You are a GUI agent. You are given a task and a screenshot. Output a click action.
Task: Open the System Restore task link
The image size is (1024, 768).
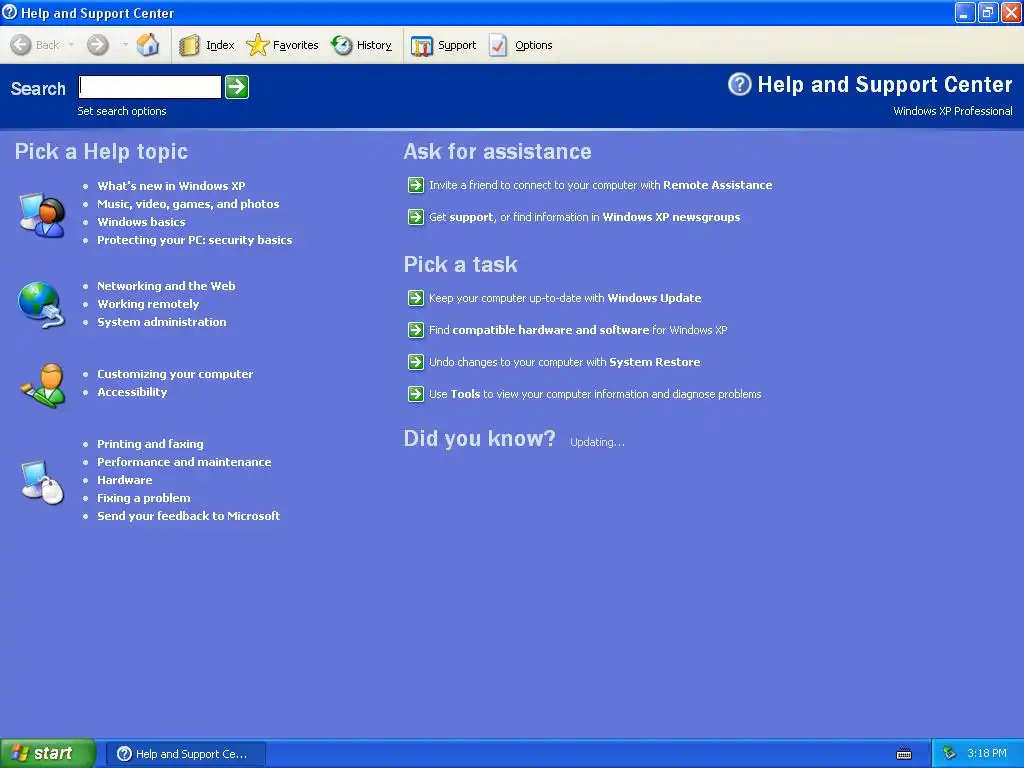(564, 362)
